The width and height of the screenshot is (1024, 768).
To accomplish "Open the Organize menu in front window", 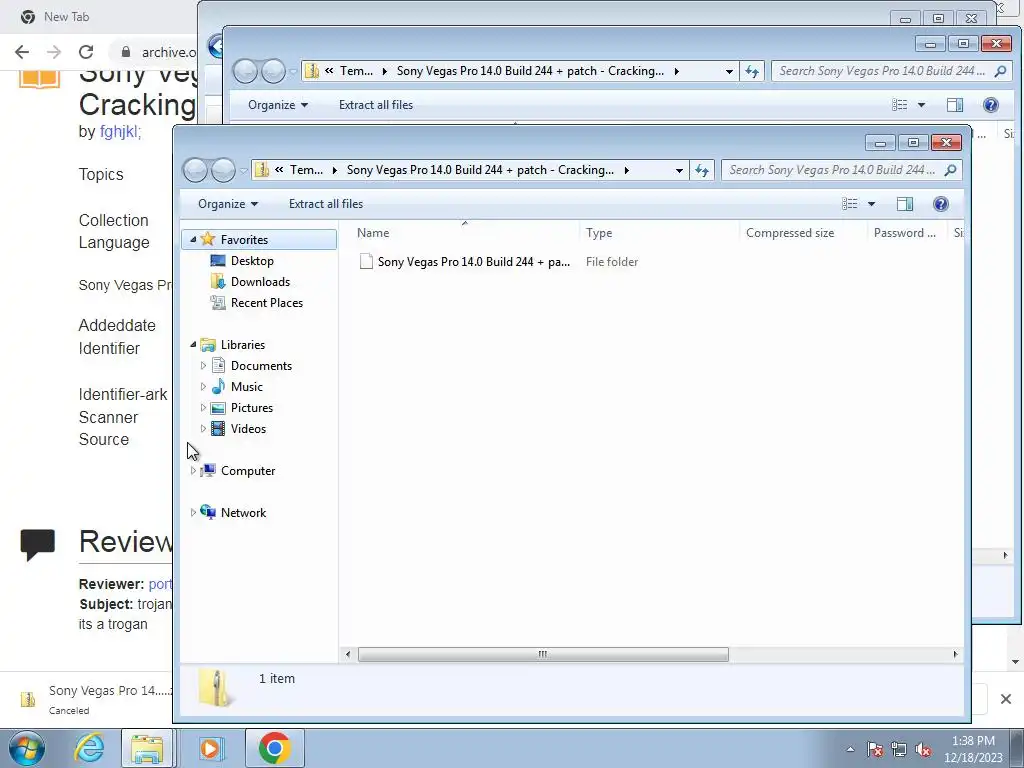I will [228, 204].
